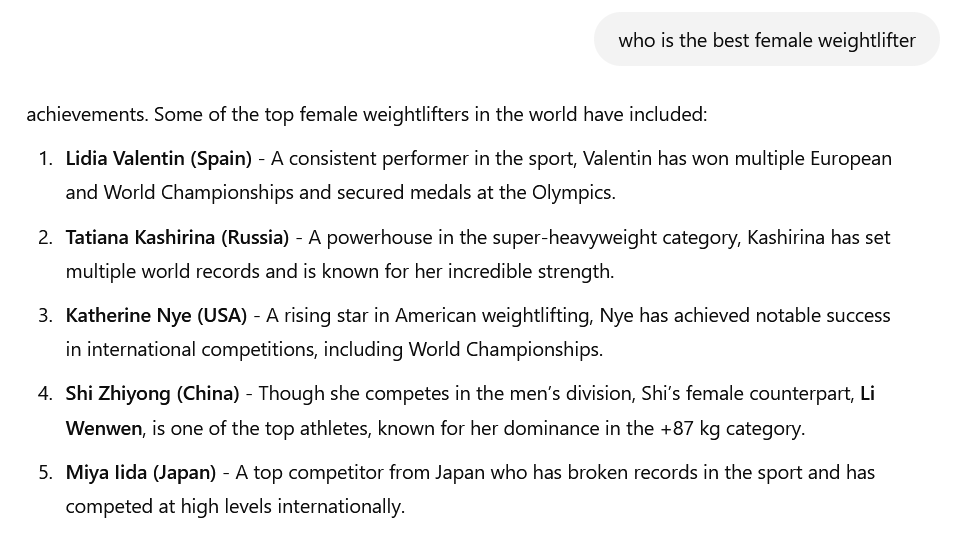Click the intro line starting with "achievements"
Screen dimensions: 966x559
(x=366, y=114)
